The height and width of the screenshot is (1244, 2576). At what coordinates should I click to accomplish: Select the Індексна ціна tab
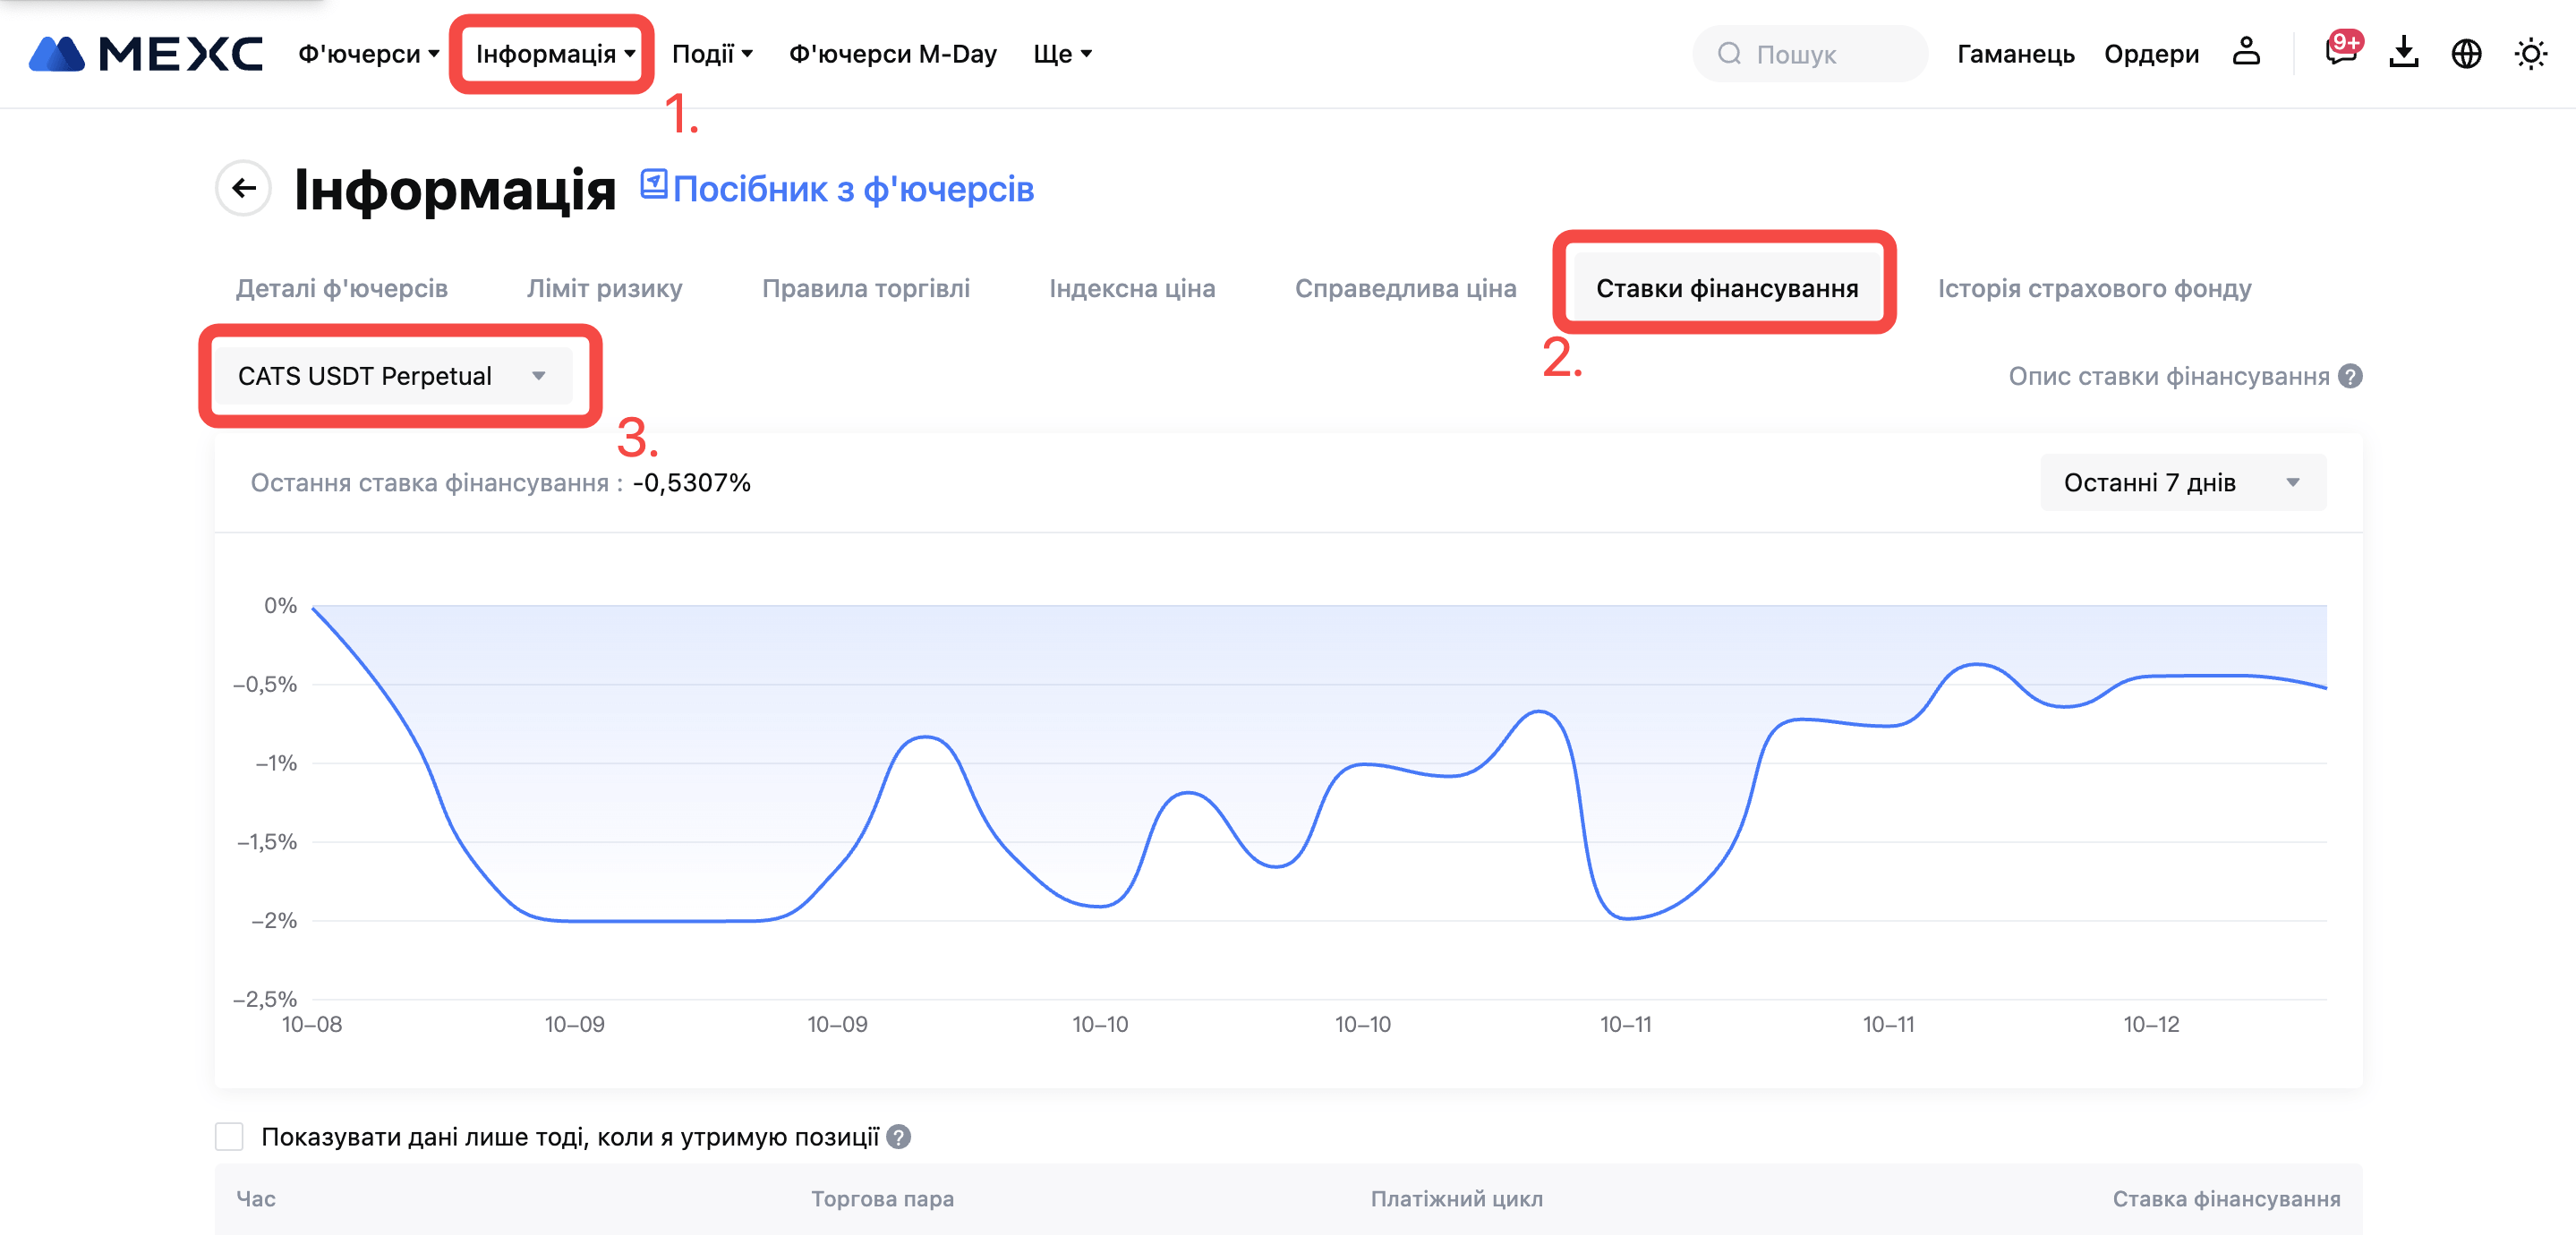(1131, 288)
